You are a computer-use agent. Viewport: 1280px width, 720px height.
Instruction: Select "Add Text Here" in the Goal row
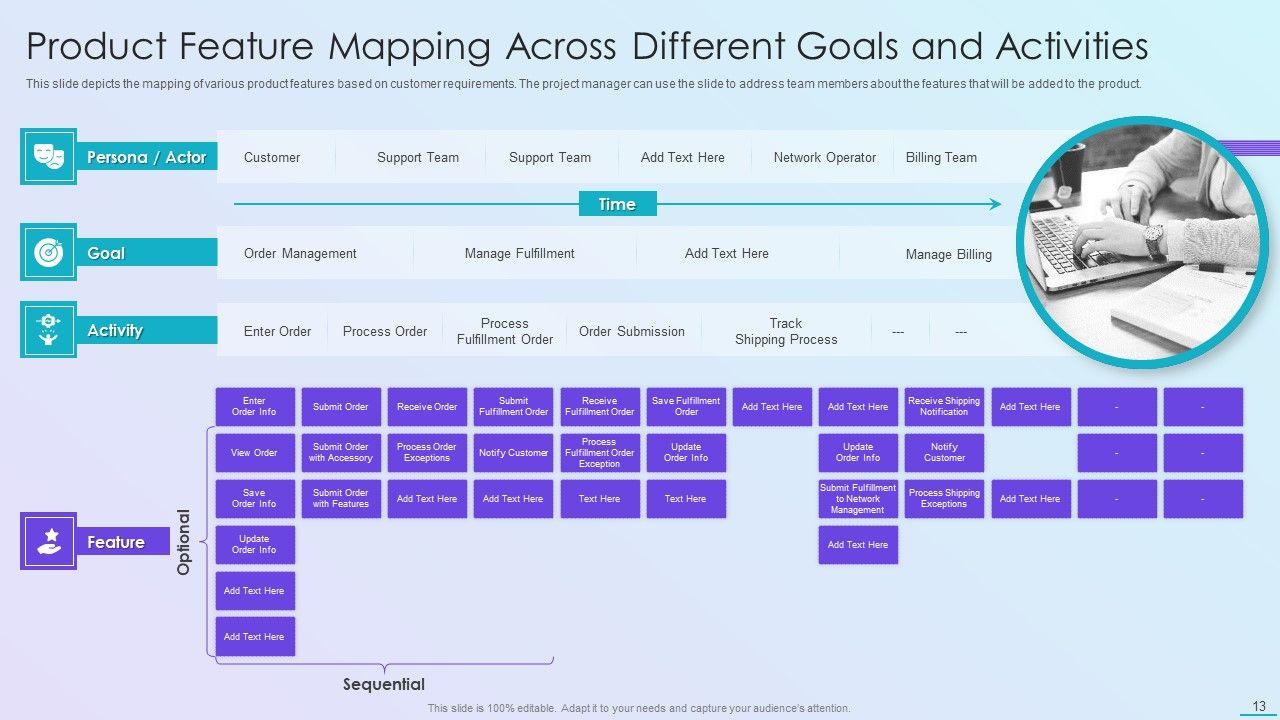click(727, 253)
